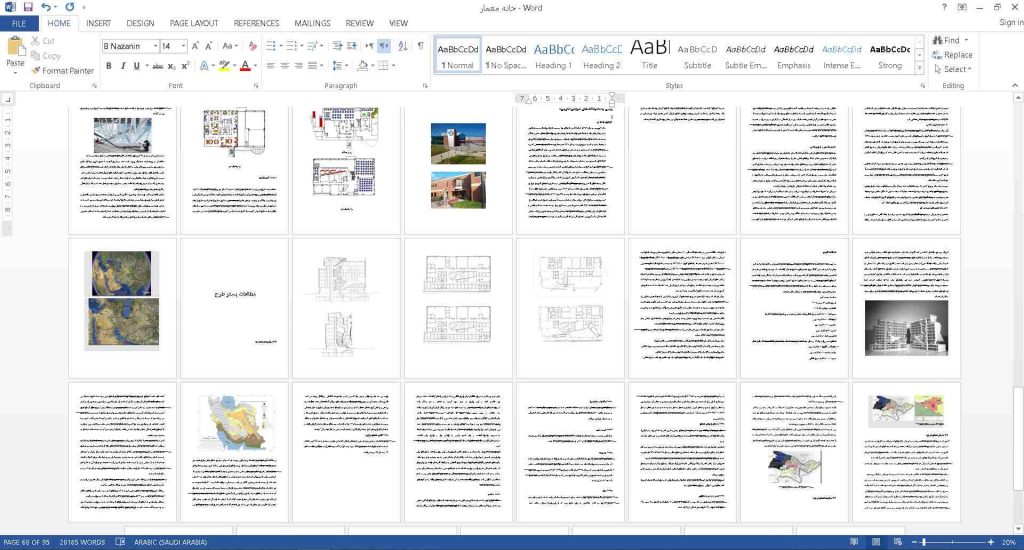Apply the Strong style
The width and height of the screenshot is (1024, 550).
pyautogui.click(x=890, y=55)
